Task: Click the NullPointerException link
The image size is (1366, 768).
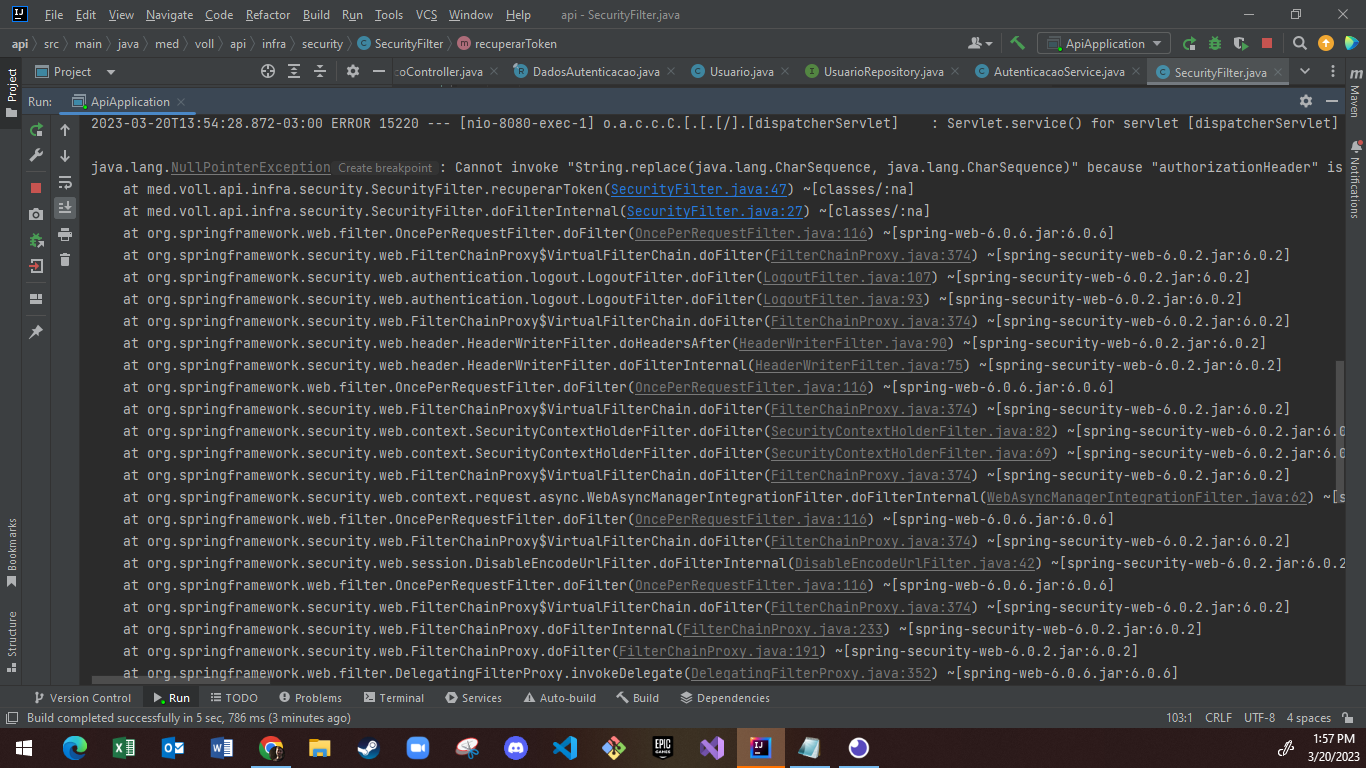Action: [250, 167]
